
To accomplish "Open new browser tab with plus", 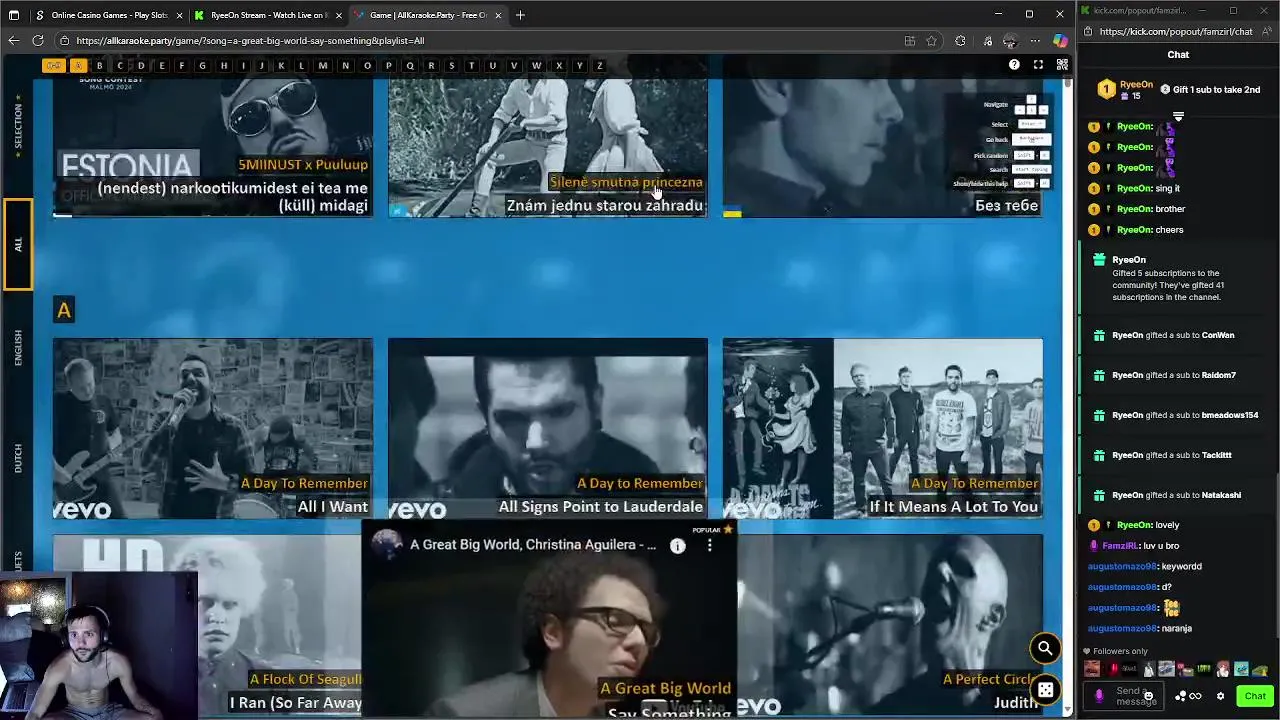I will pos(521,15).
